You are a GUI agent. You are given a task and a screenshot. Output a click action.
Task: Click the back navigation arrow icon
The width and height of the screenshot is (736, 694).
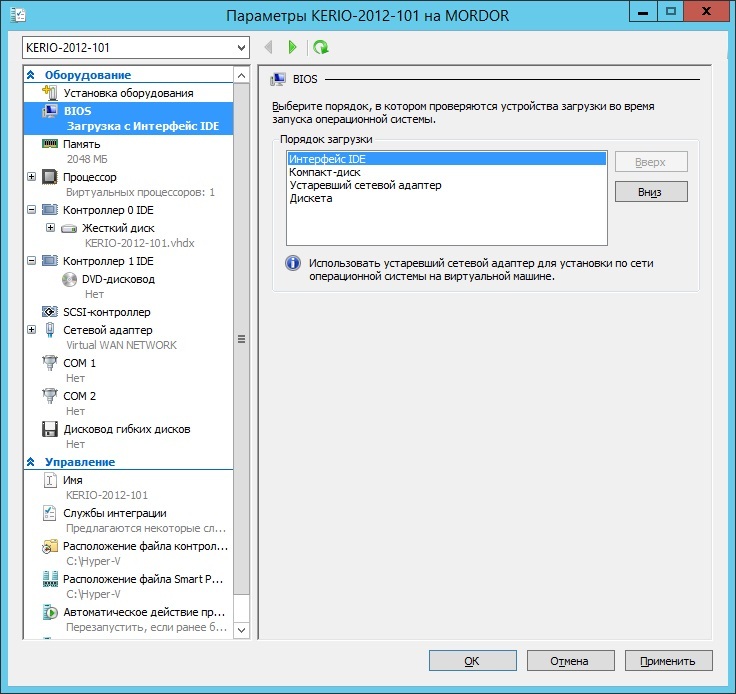point(268,47)
